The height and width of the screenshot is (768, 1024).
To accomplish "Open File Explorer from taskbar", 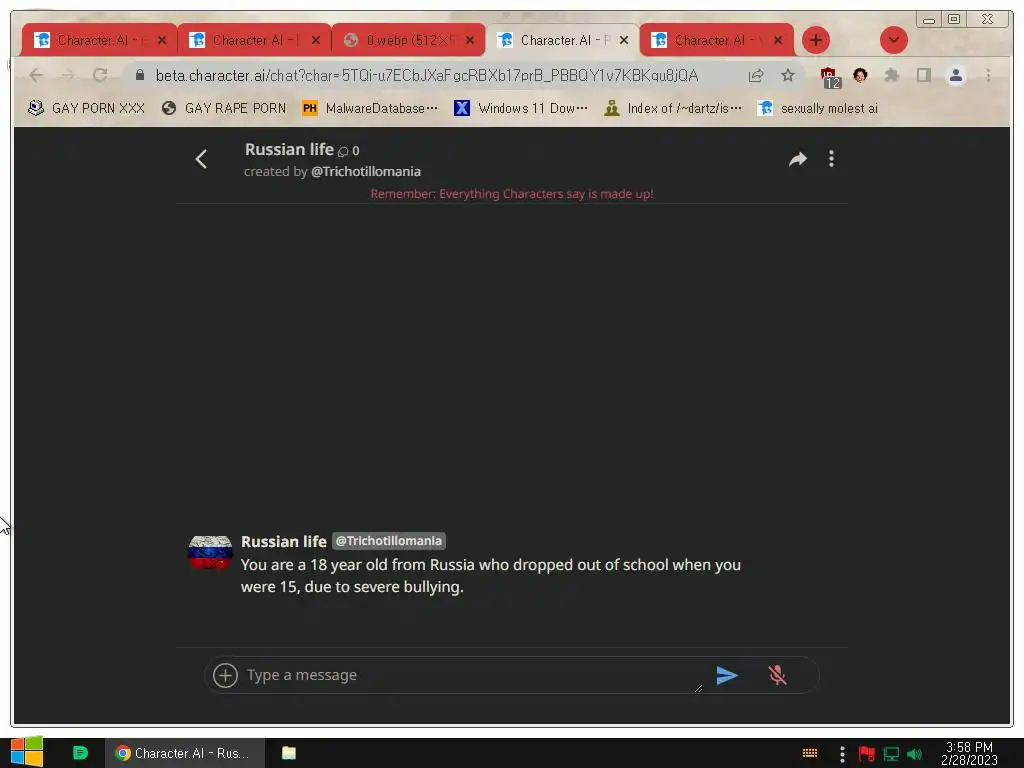I will click(x=289, y=753).
